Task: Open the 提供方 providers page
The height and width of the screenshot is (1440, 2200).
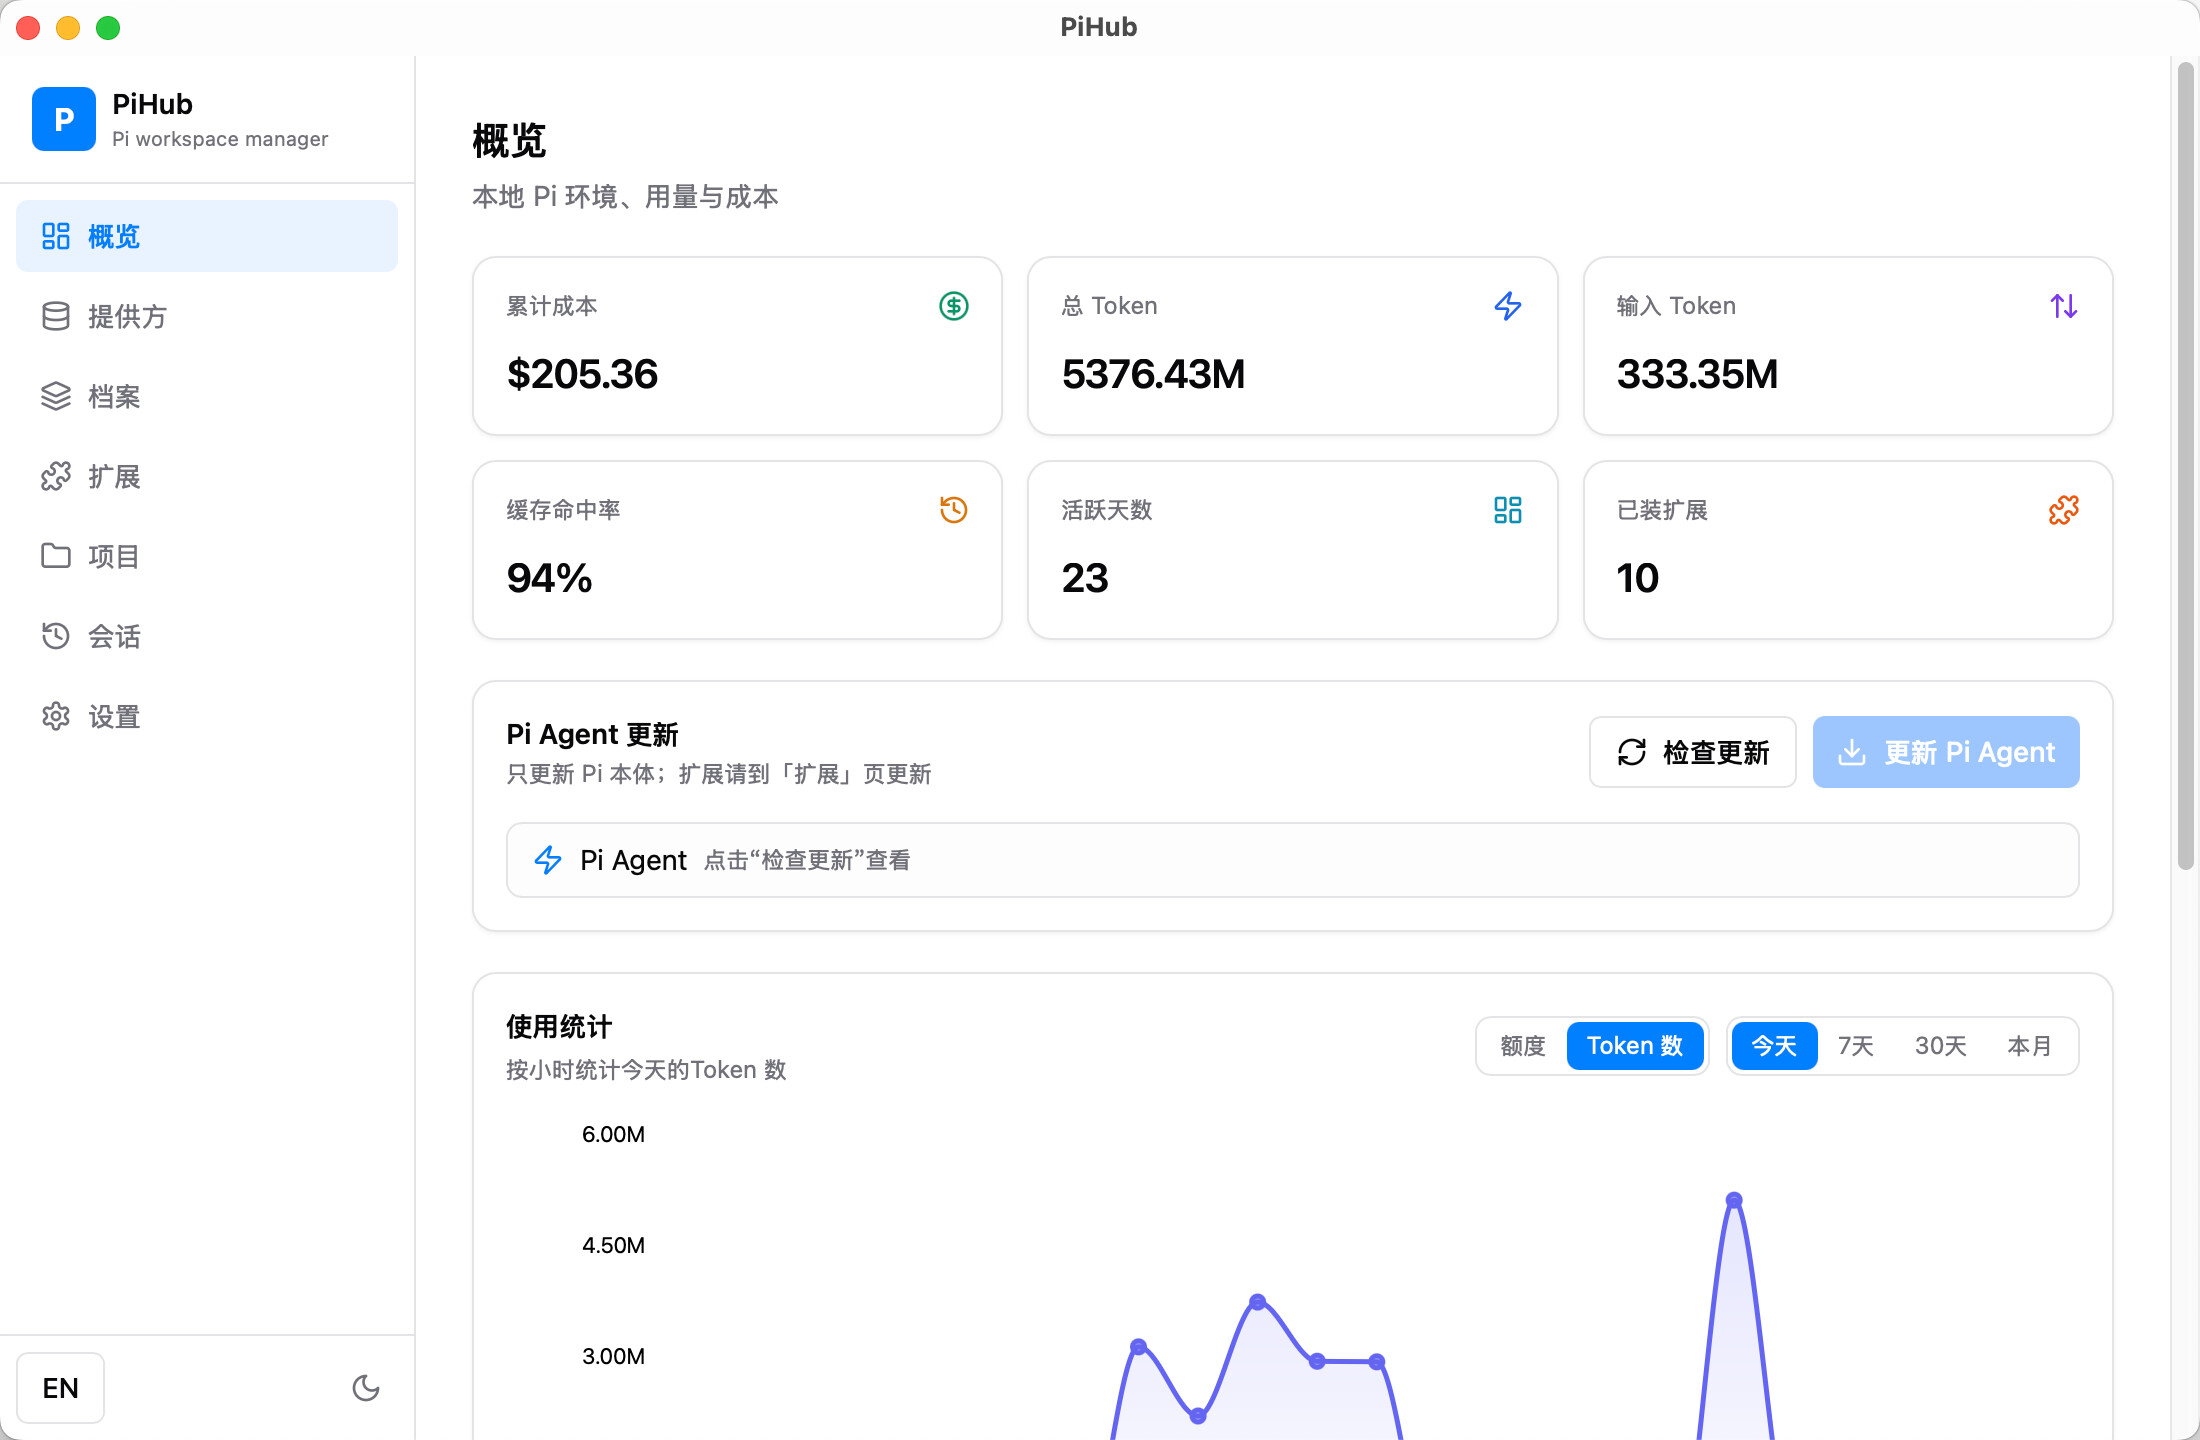Action: [207, 316]
